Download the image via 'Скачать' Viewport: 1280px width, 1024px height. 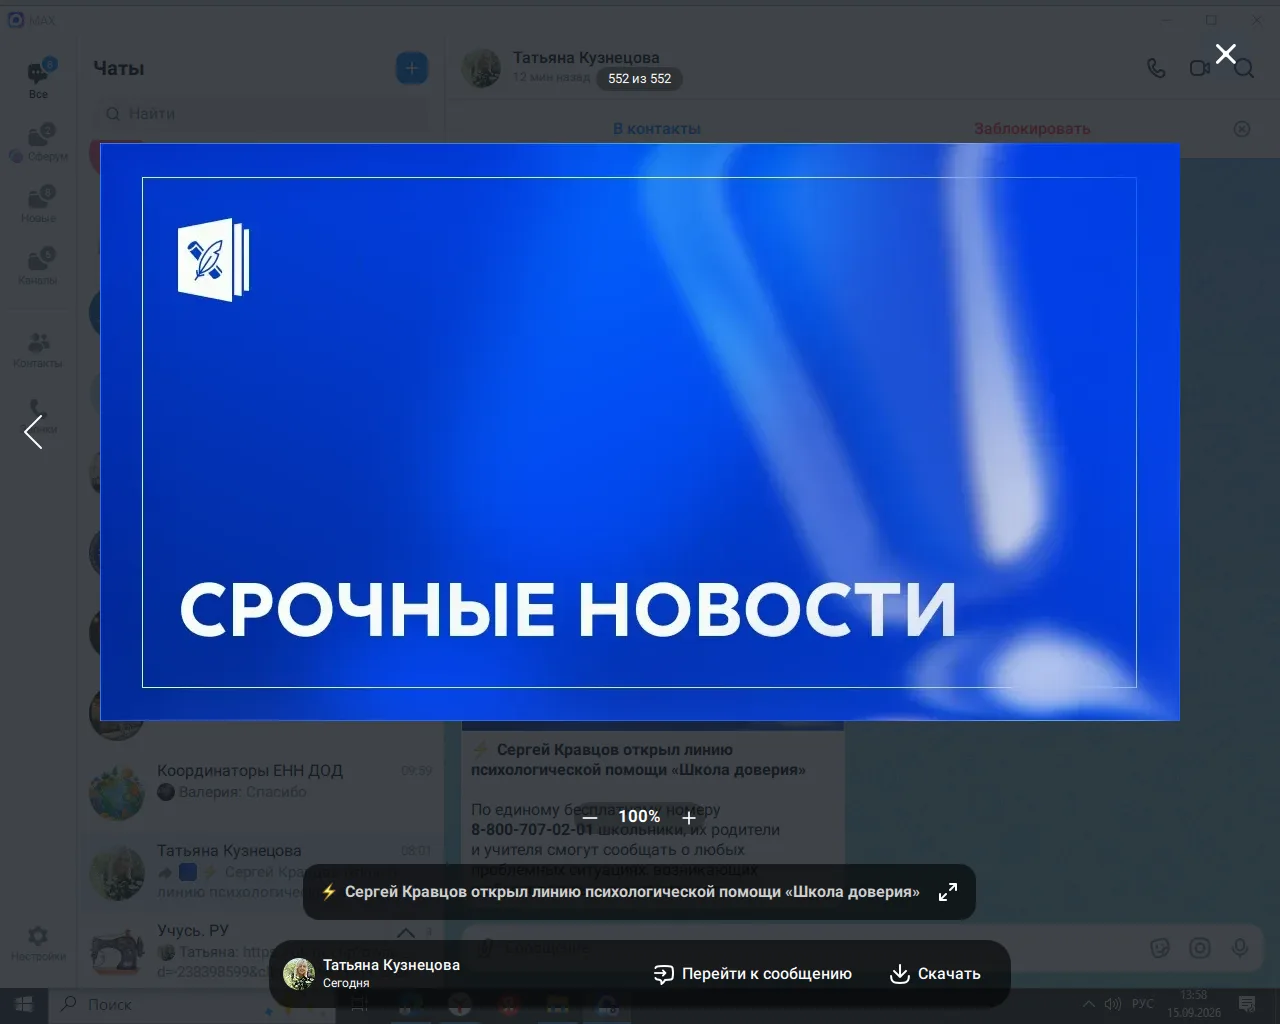(x=935, y=974)
